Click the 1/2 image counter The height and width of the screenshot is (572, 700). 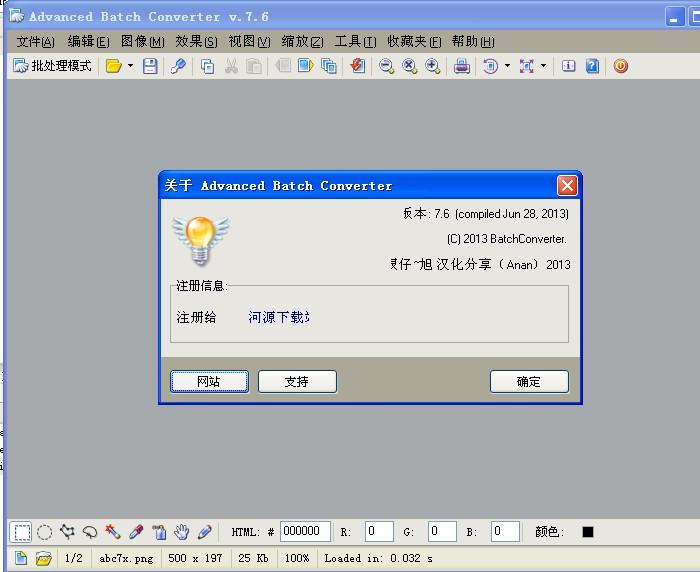(x=74, y=558)
